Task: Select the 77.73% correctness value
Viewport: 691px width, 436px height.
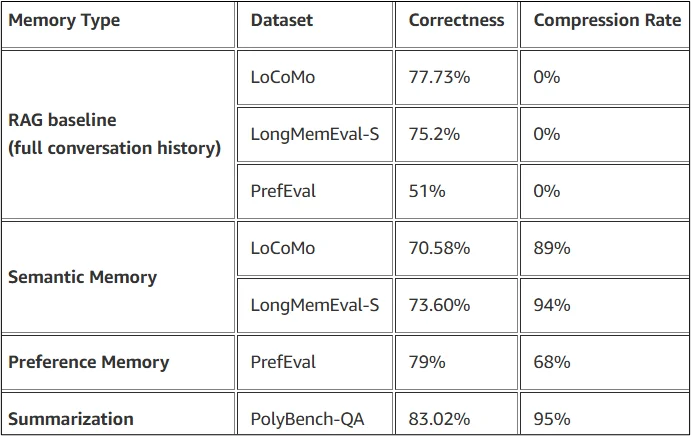Action: pos(440,77)
